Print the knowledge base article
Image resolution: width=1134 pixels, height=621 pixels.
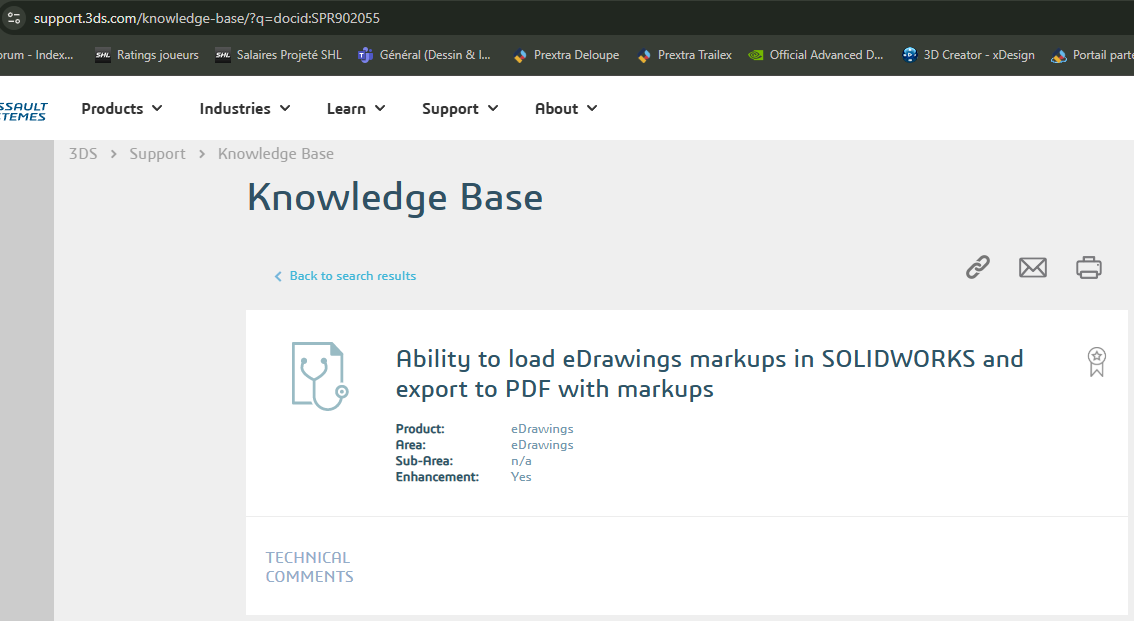(1088, 267)
